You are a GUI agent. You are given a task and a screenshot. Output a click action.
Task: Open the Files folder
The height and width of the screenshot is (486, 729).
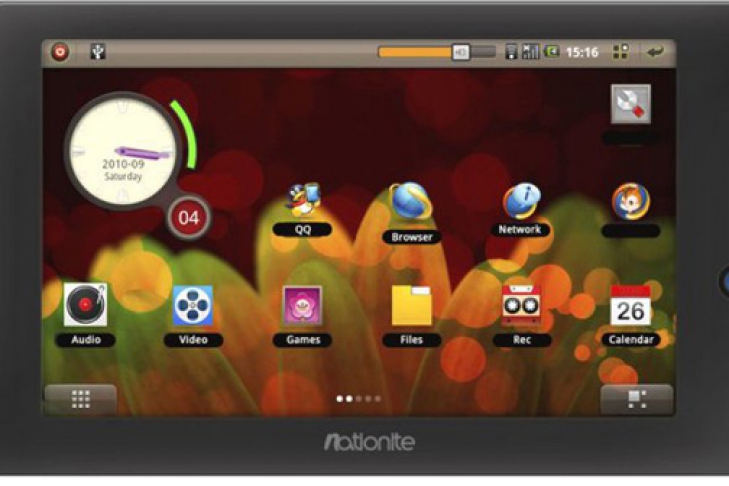(x=411, y=306)
